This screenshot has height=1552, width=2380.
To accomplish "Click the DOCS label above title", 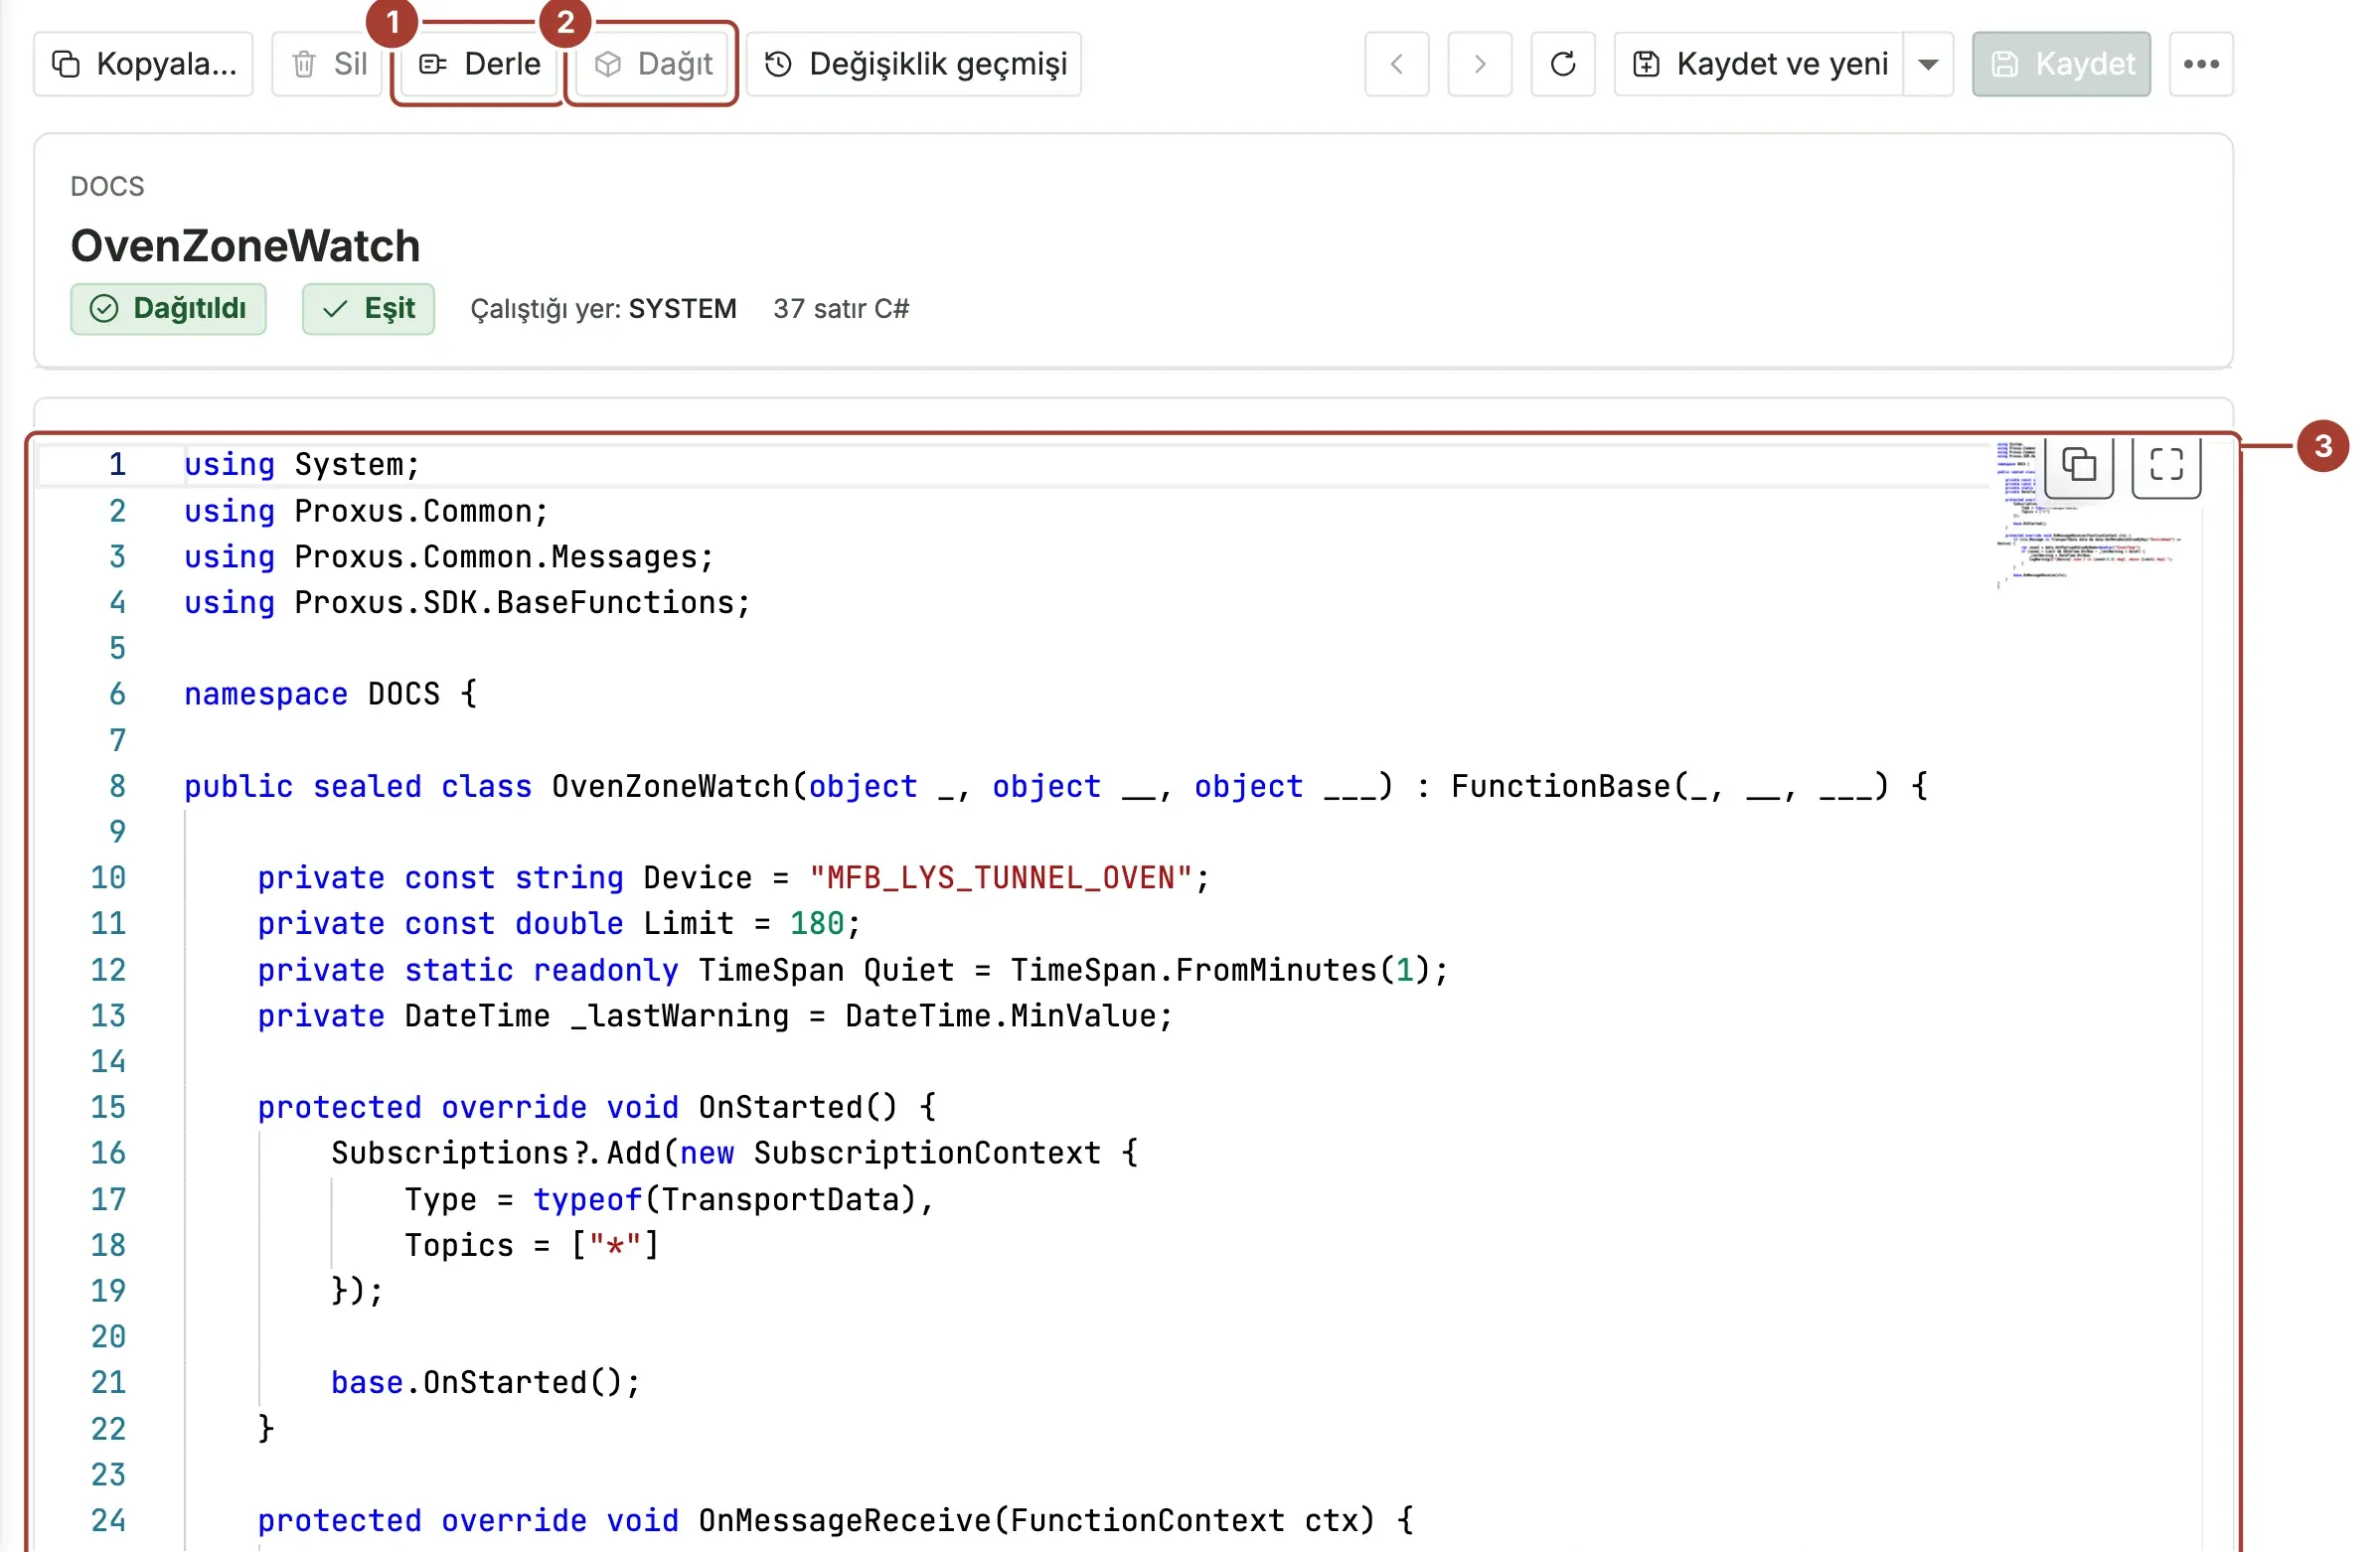I will (x=107, y=187).
